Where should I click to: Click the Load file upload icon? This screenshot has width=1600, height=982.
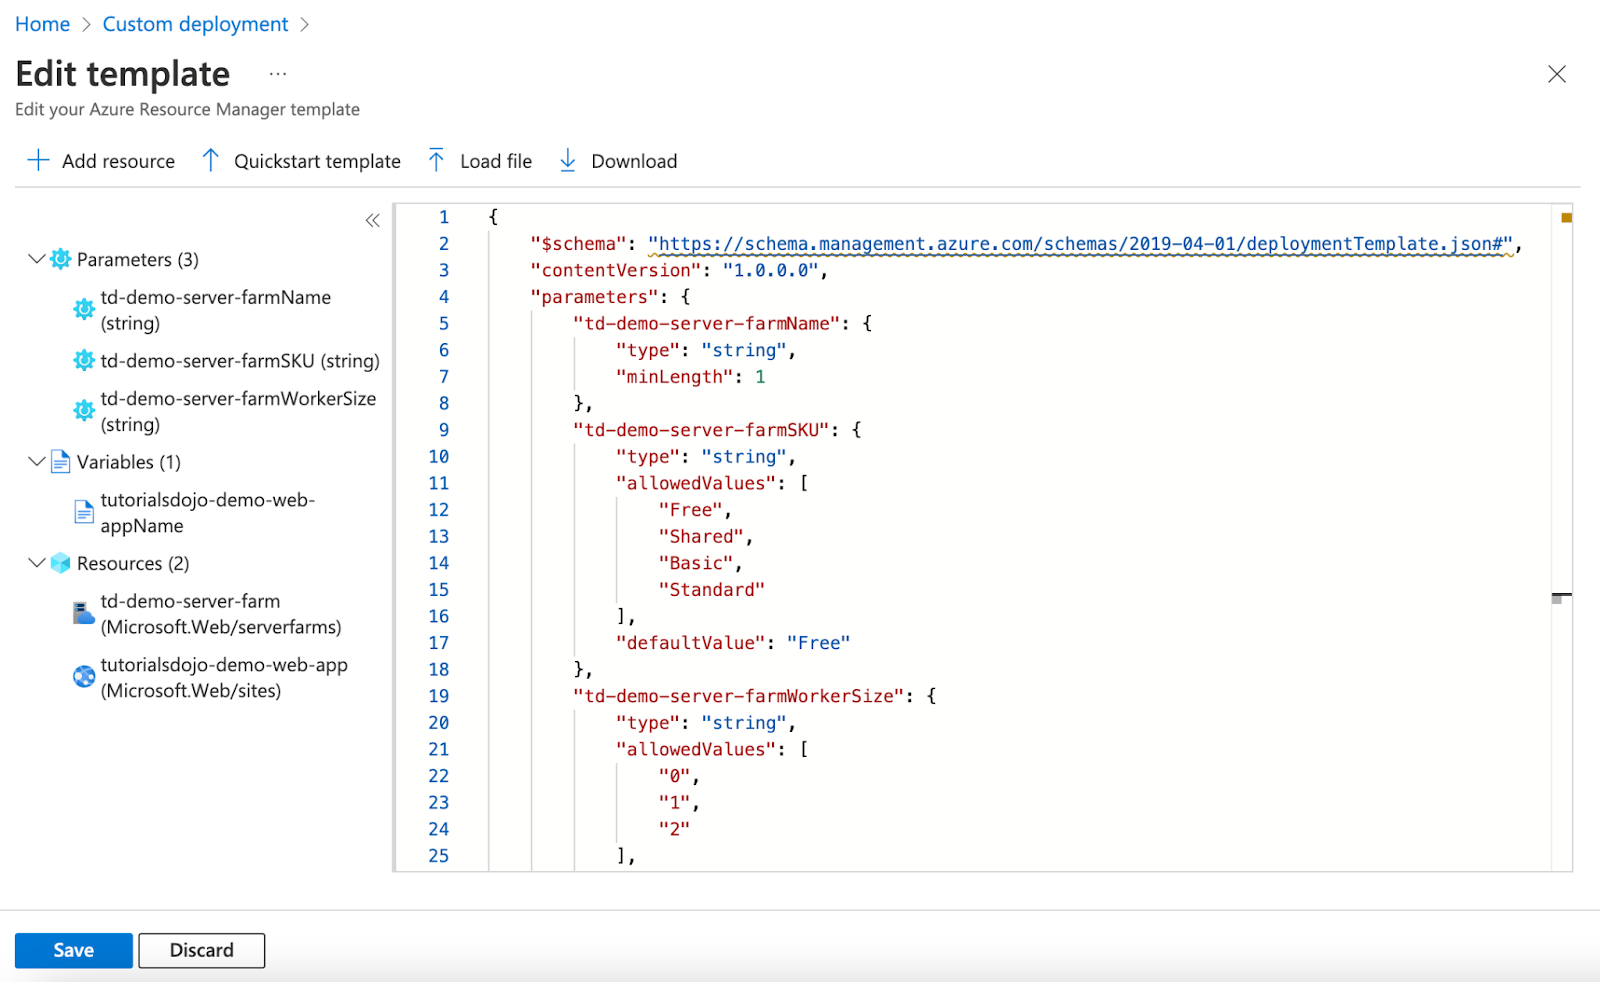pyautogui.click(x=436, y=161)
